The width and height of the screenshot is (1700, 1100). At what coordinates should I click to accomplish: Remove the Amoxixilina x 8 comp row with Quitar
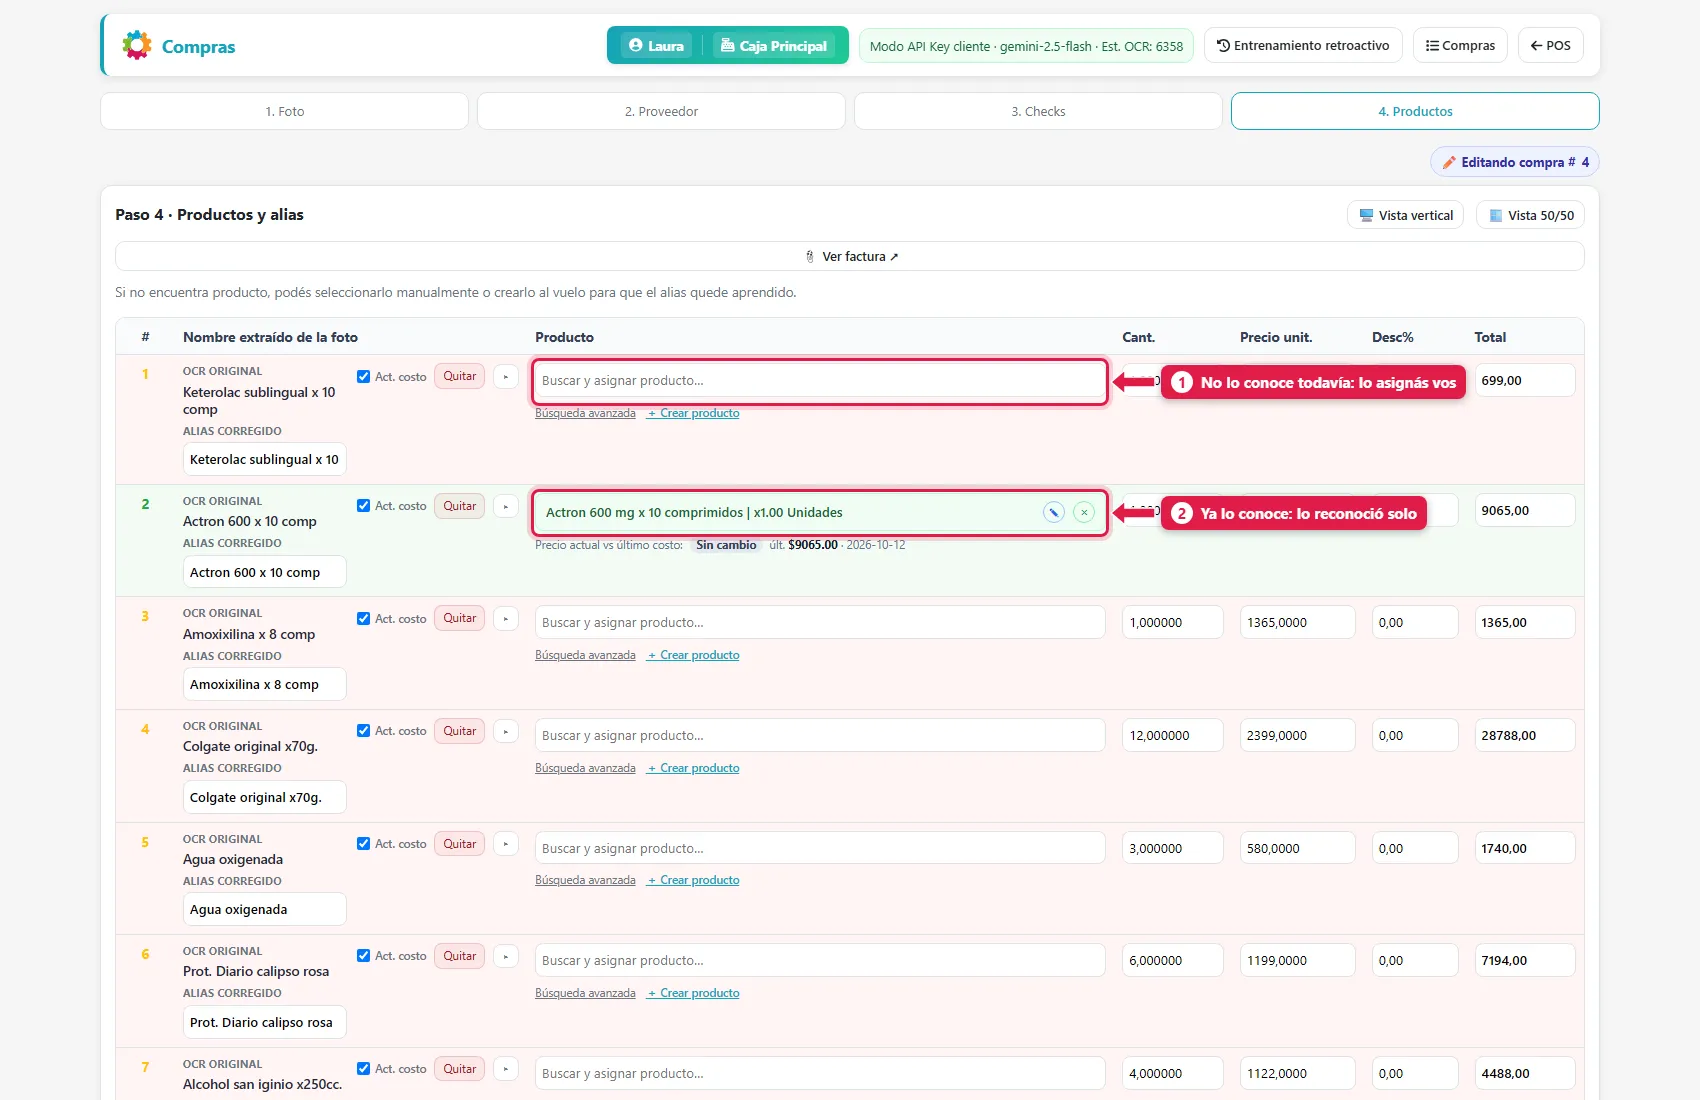[460, 618]
